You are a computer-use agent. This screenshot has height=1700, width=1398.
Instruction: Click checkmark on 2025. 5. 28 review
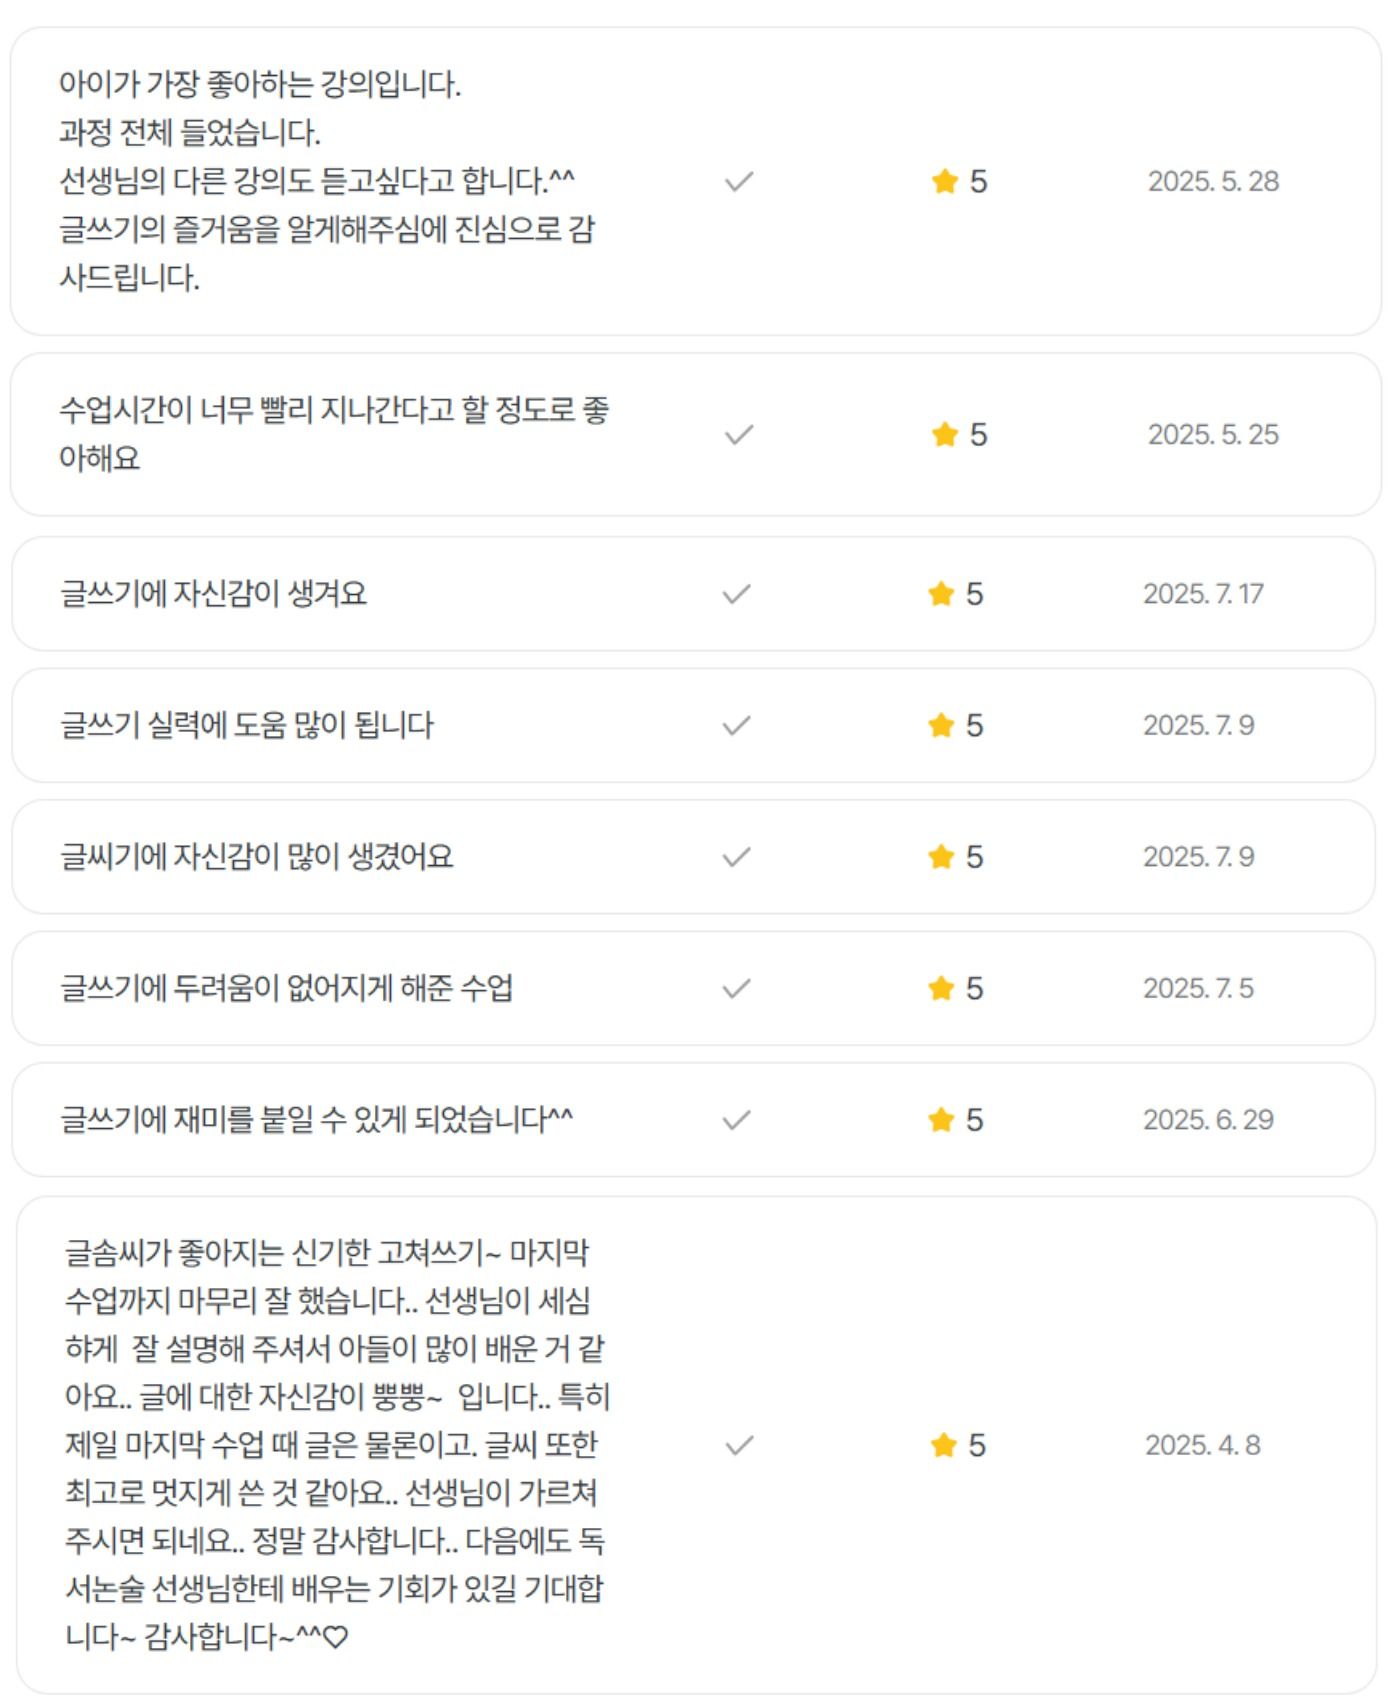(x=739, y=182)
